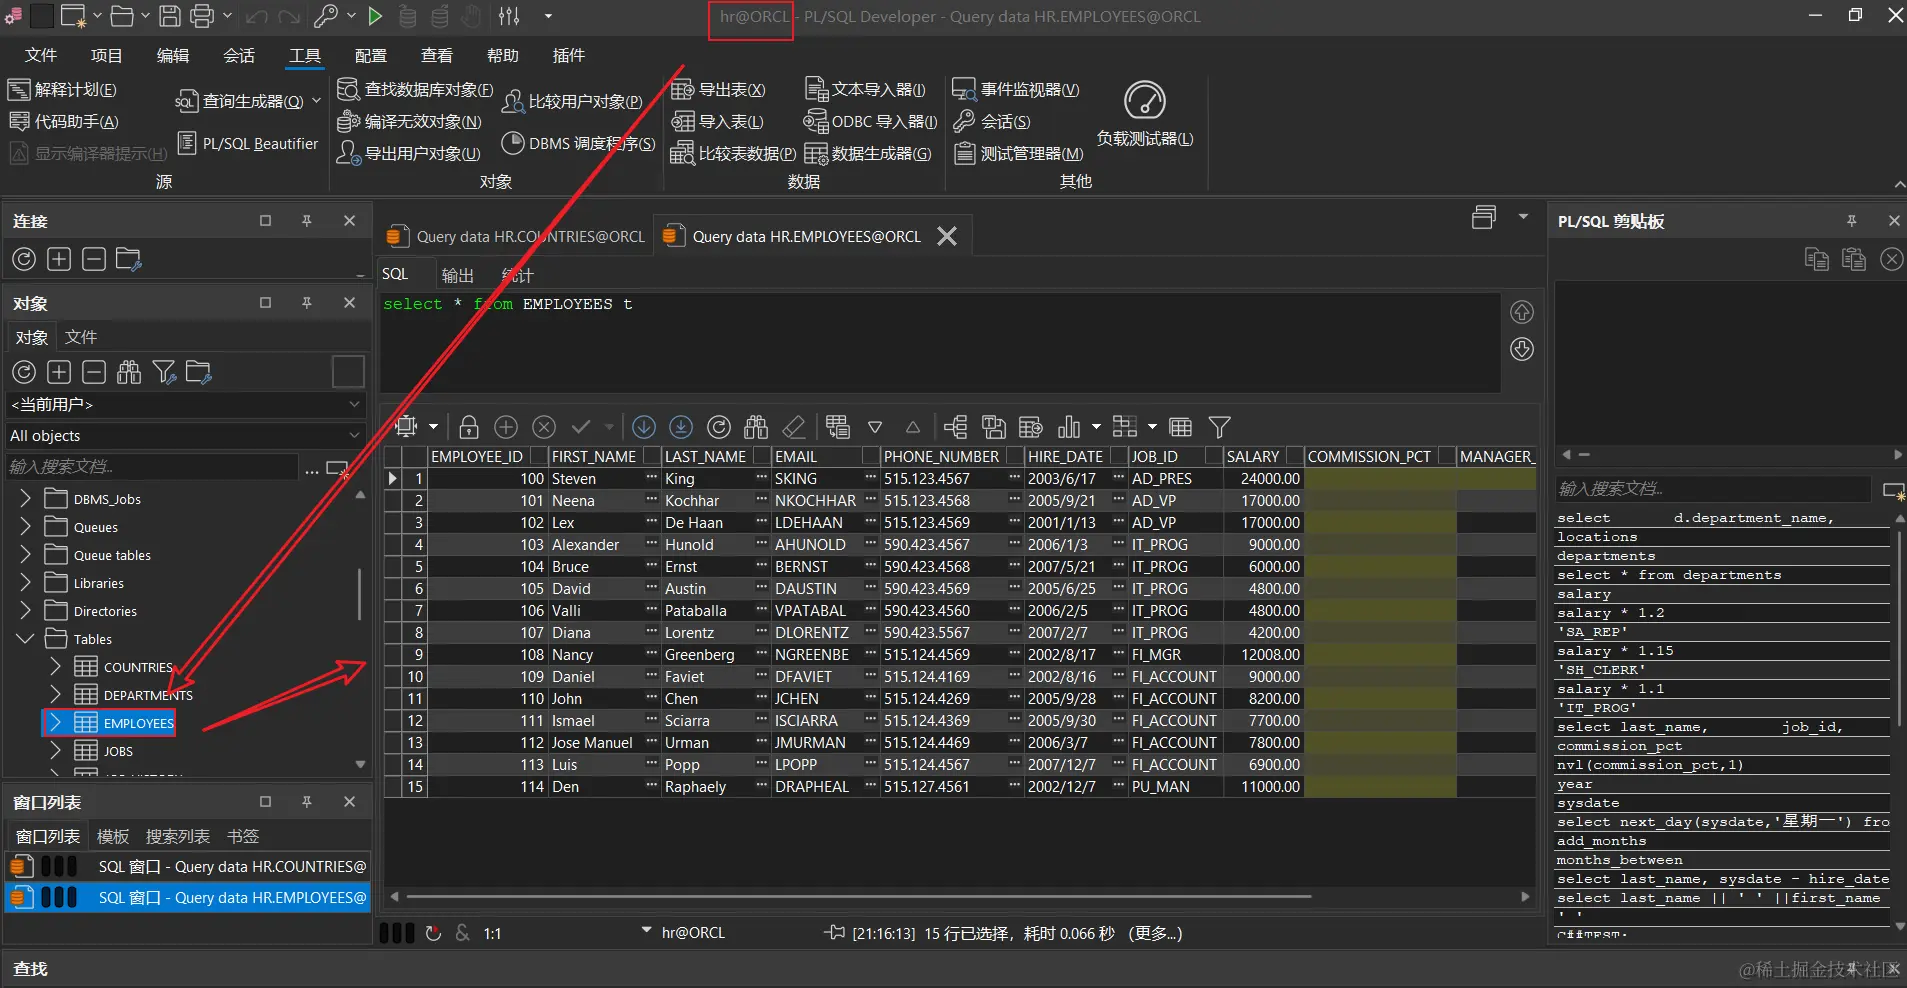
Task: Toggle the pin on the 对象 panel
Action: (307, 303)
